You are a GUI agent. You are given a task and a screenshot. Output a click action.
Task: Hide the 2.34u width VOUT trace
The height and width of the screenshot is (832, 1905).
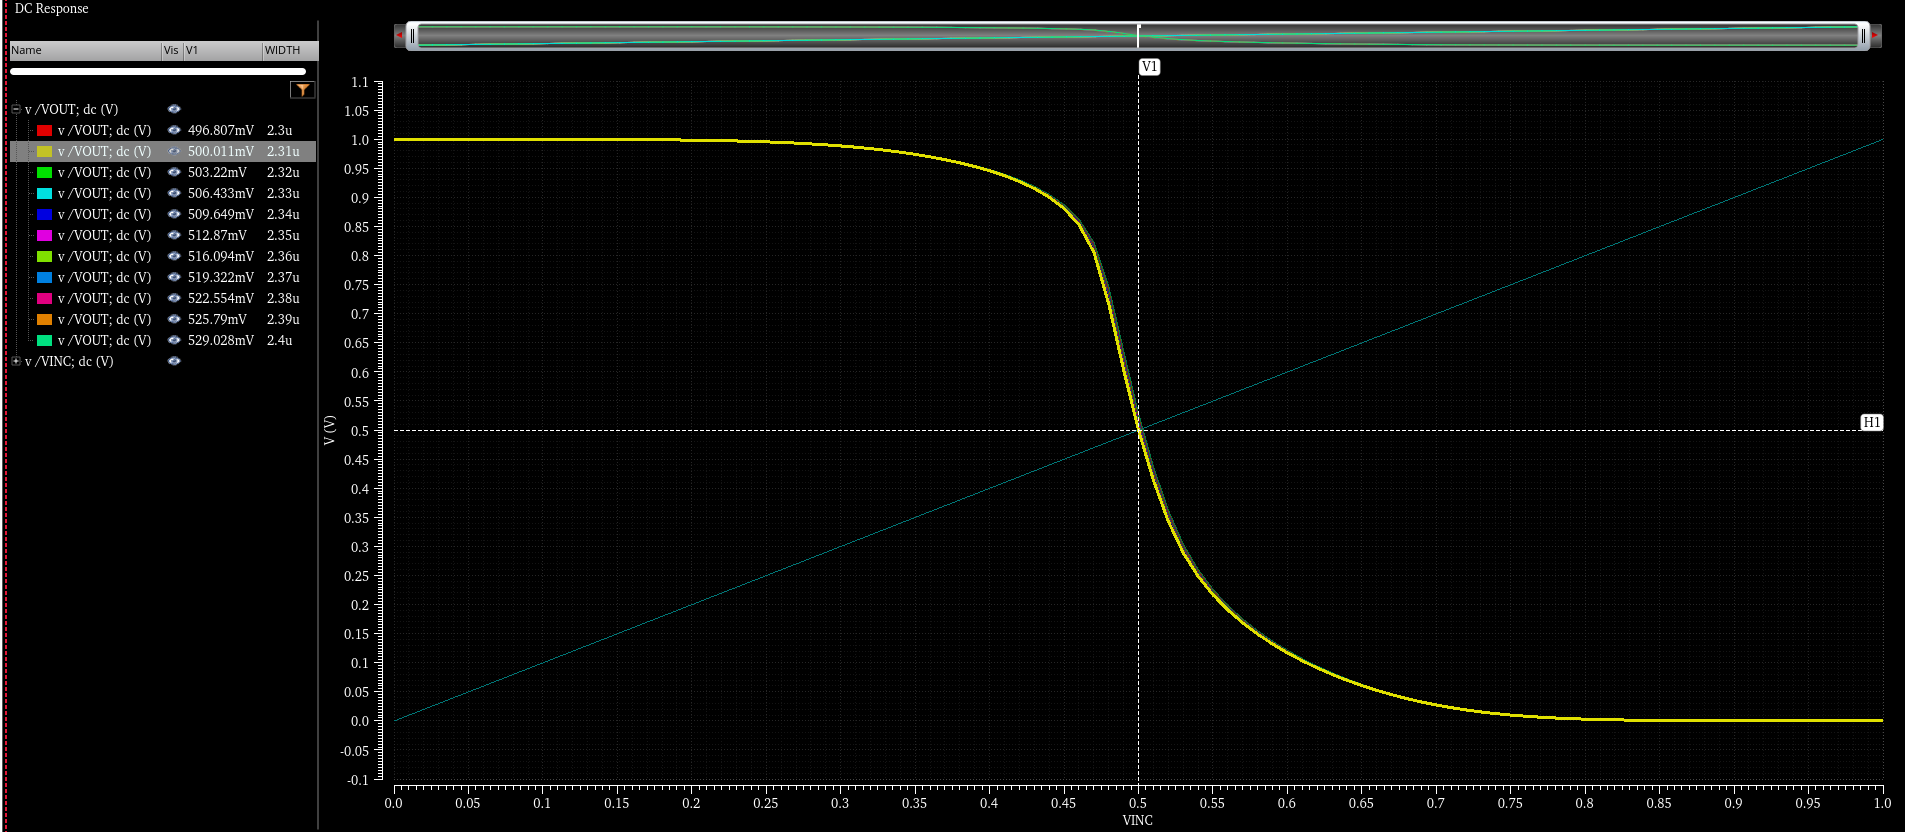click(174, 214)
